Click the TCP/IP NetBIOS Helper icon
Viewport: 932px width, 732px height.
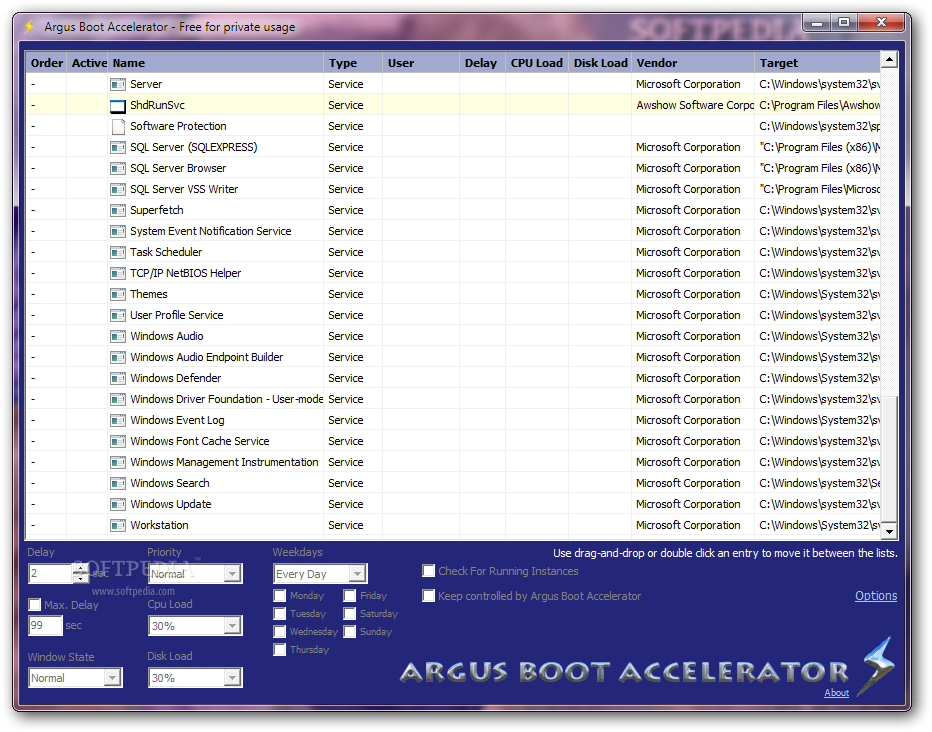118,274
